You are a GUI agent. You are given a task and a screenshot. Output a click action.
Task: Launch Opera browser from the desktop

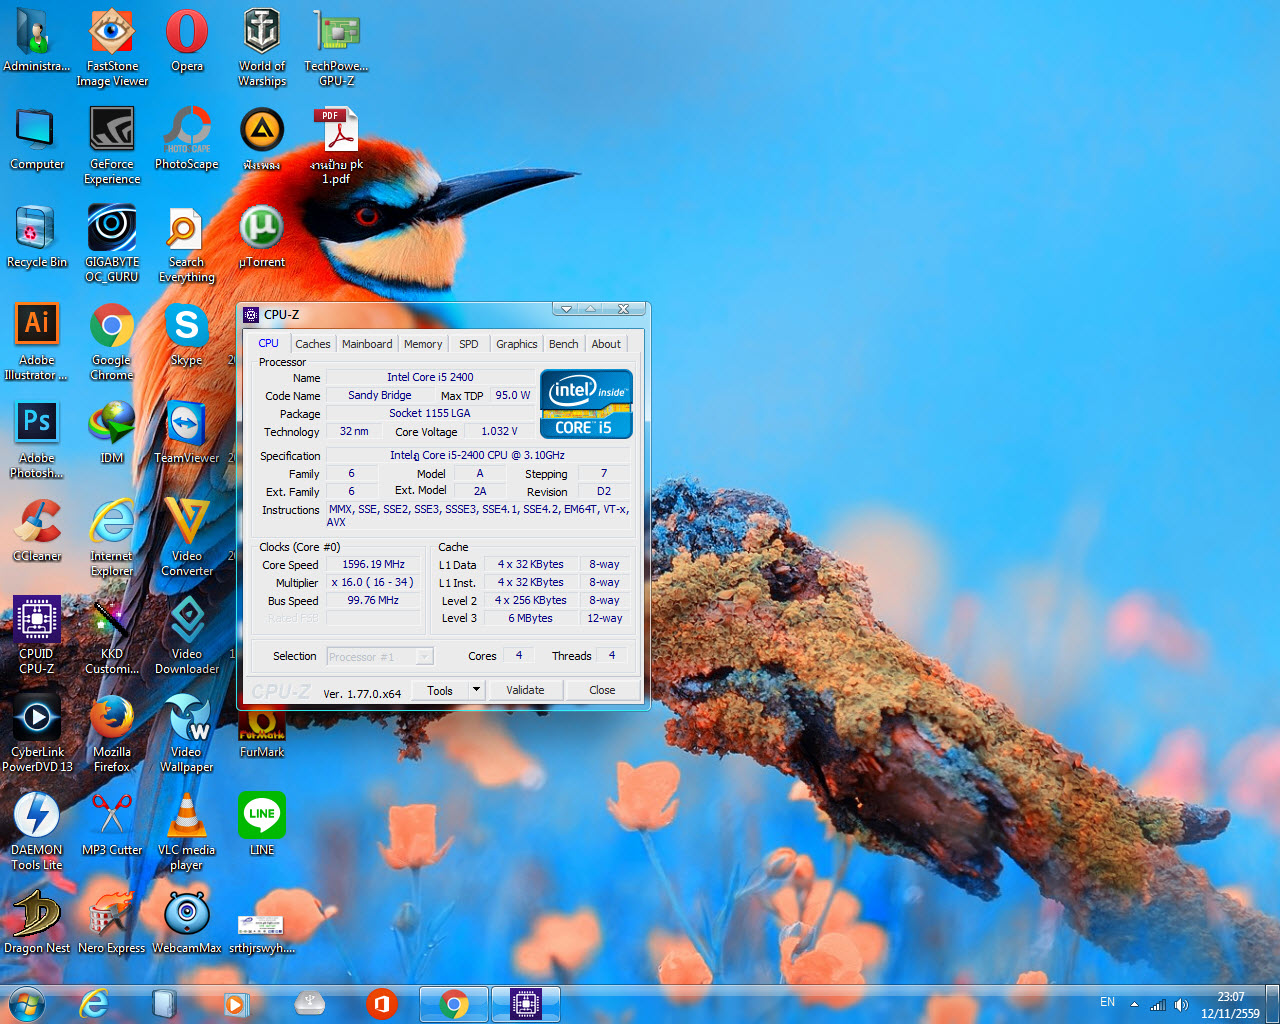pos(187,40)
